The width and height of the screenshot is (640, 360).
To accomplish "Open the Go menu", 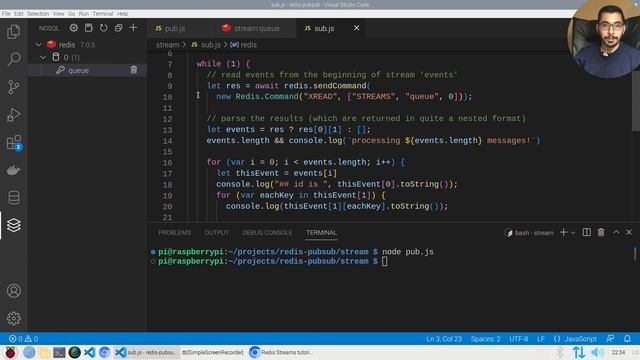I will point(71,13).
